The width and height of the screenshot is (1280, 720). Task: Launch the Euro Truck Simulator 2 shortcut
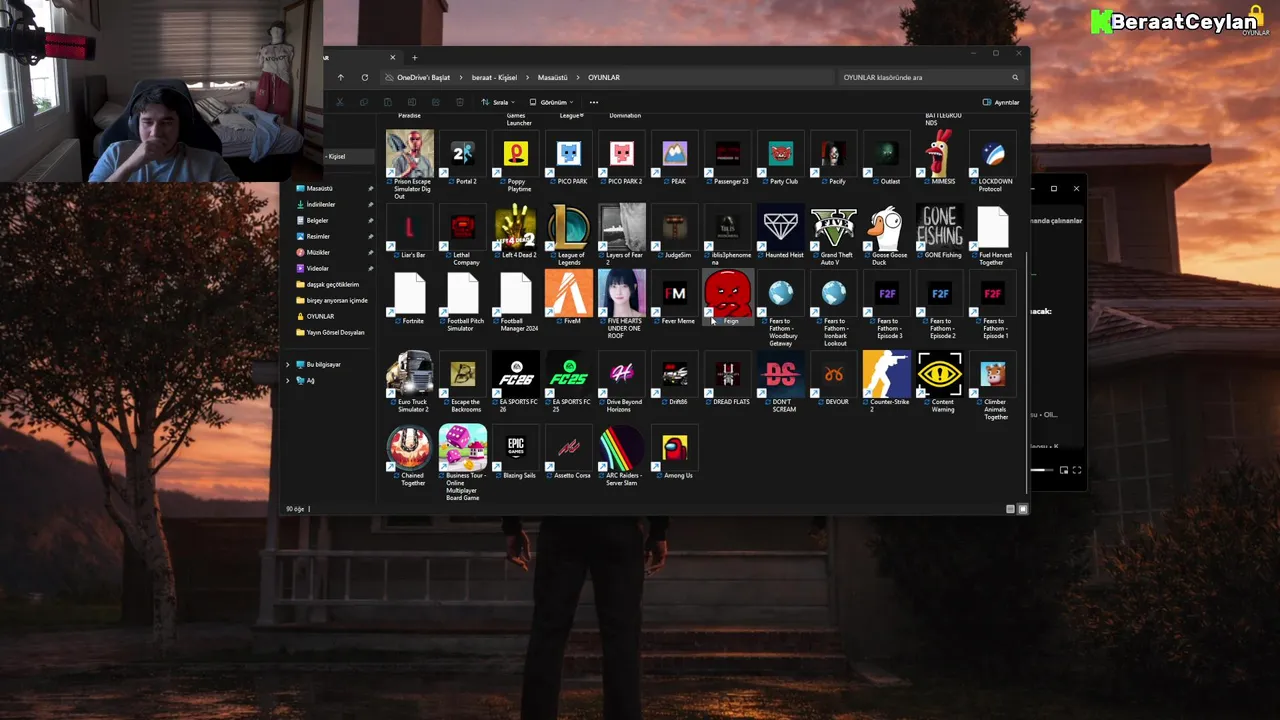tap(410, 382)
